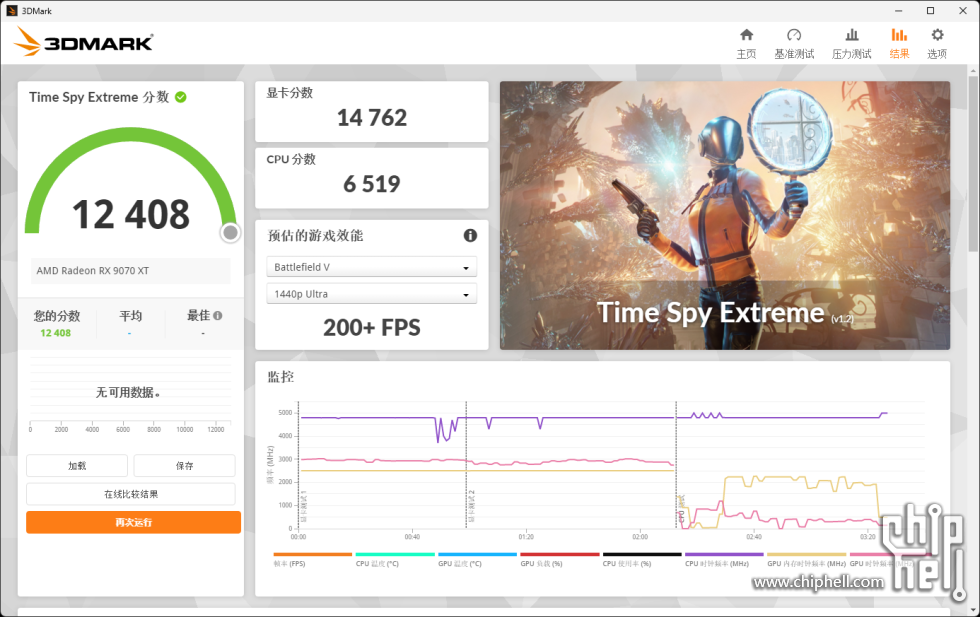Click the AMD Radeon RX 9070 XT label

click(92, 271)
